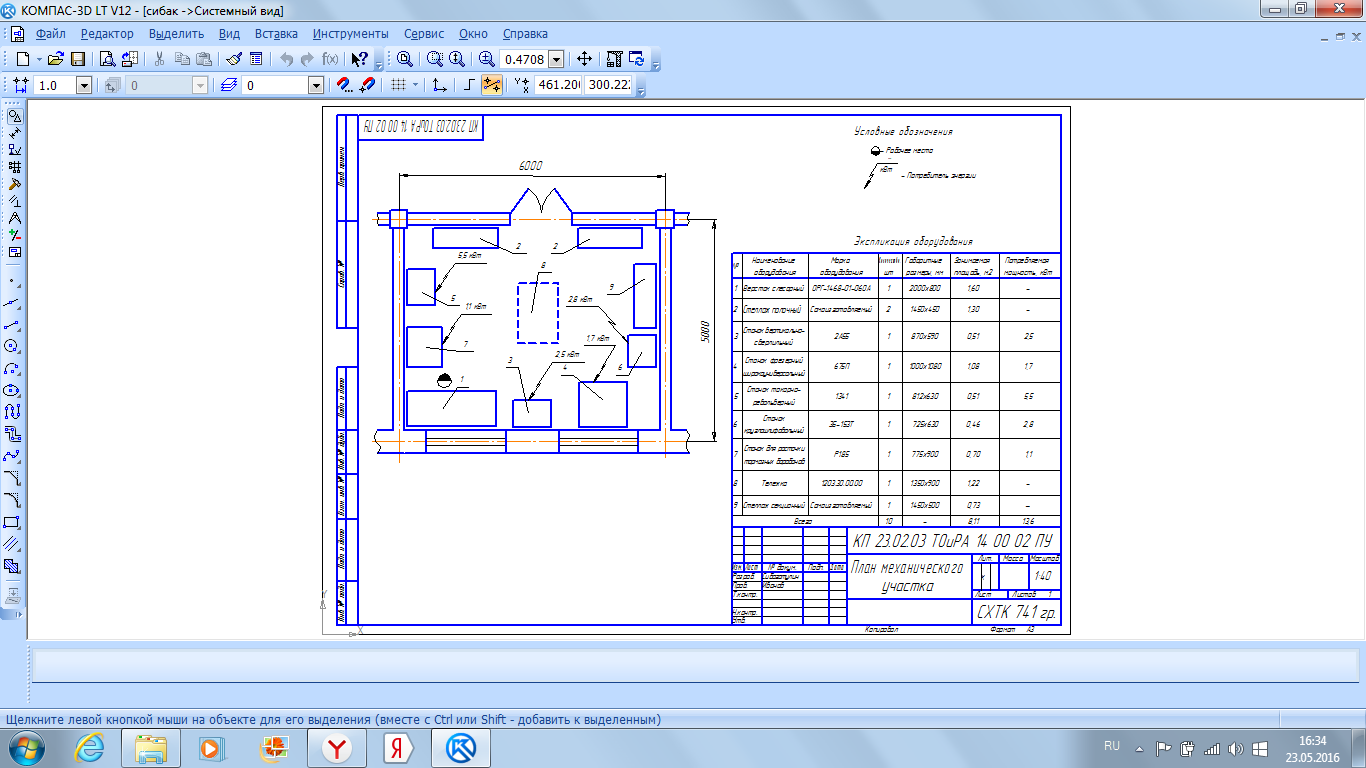Open the Выделить menu
Image resolution: width=1366 pixels, height=768 pixels.
[x=176, y=34]
